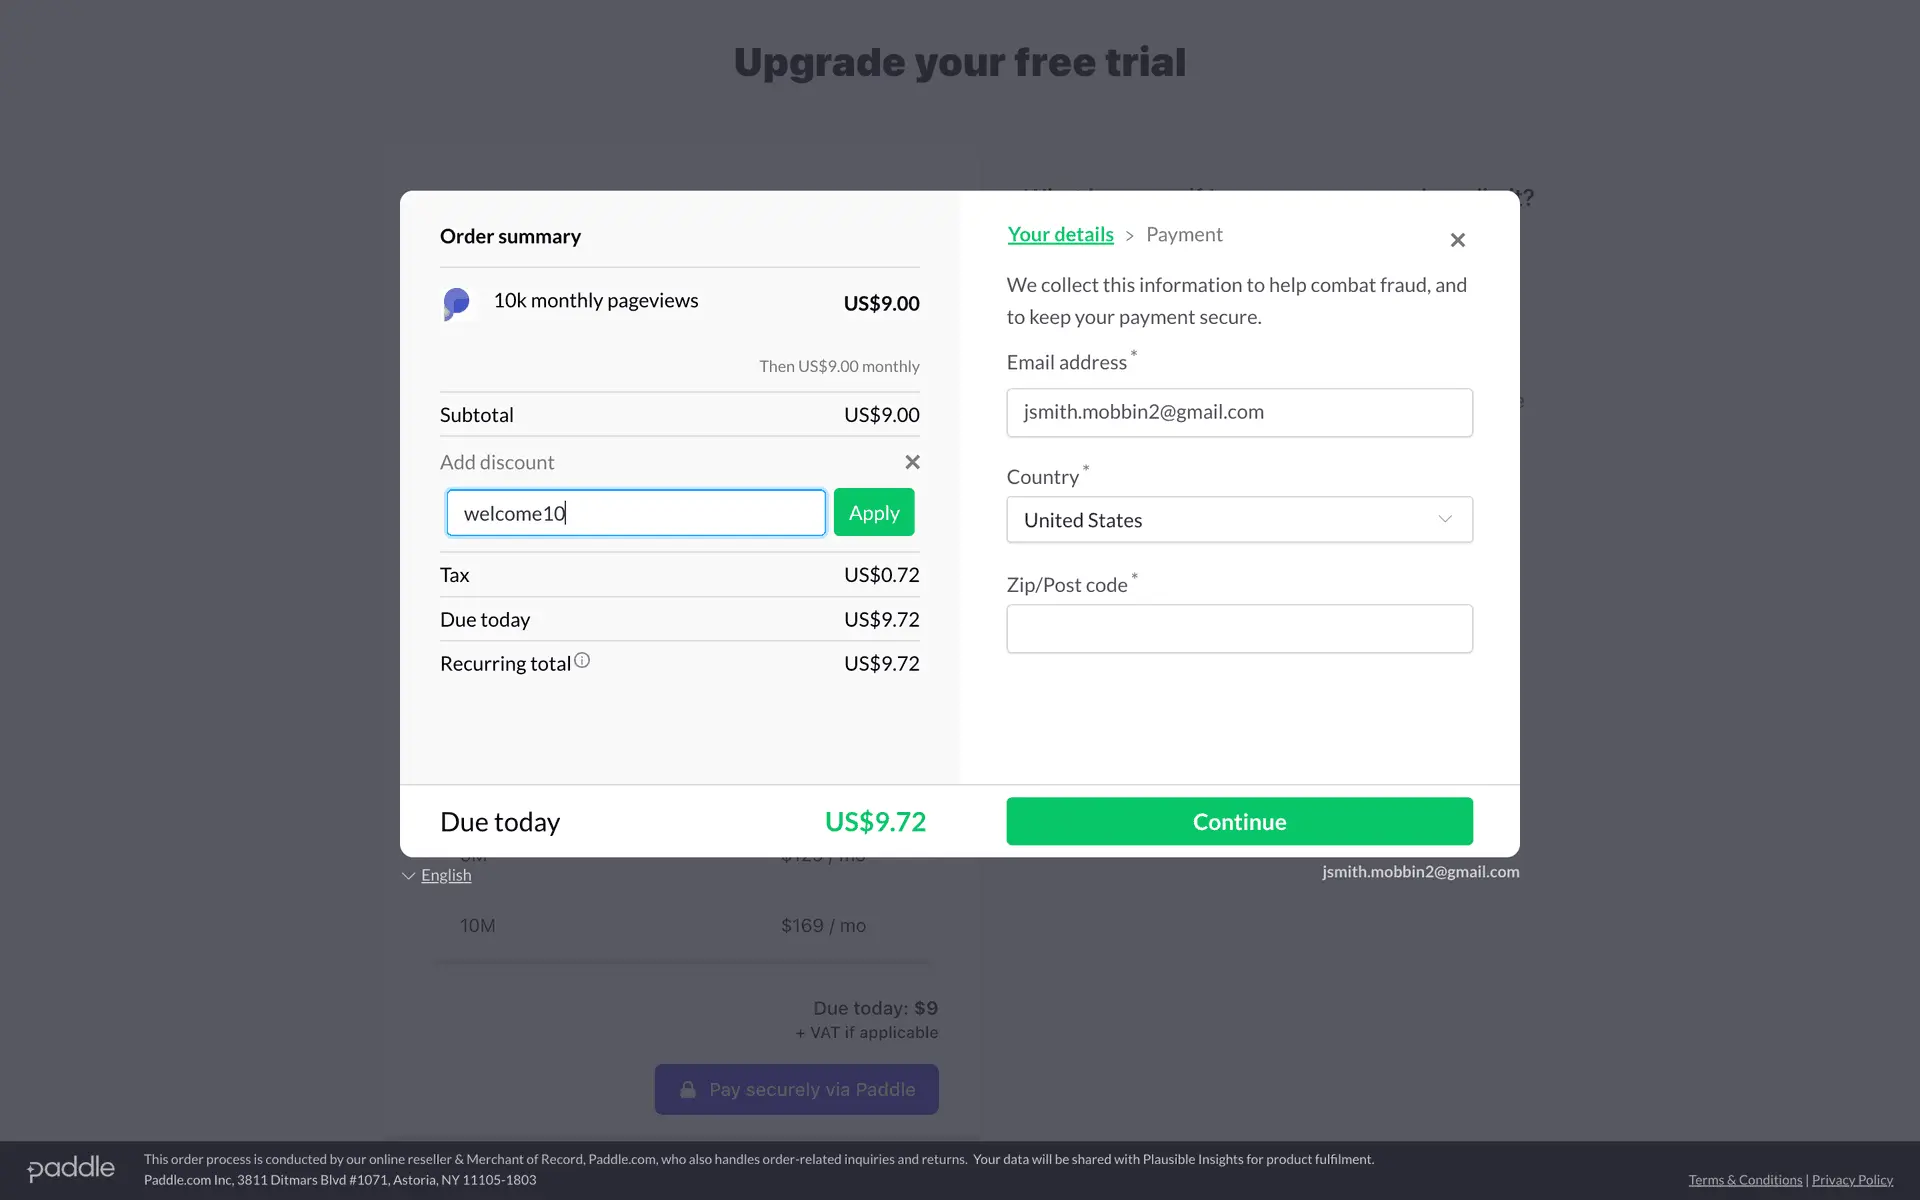Click the Zip/Post code field
The width and height of the screenshot is (1920, 1200).
pos(1238,629)
